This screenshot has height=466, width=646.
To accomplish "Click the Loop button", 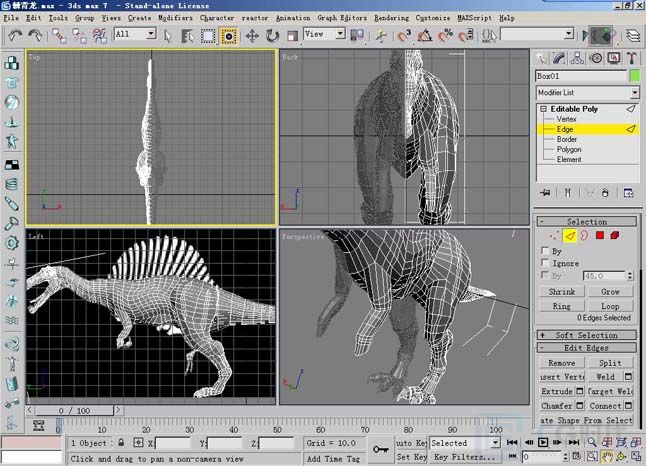I will pyautogui.click(x=610, y=306).
